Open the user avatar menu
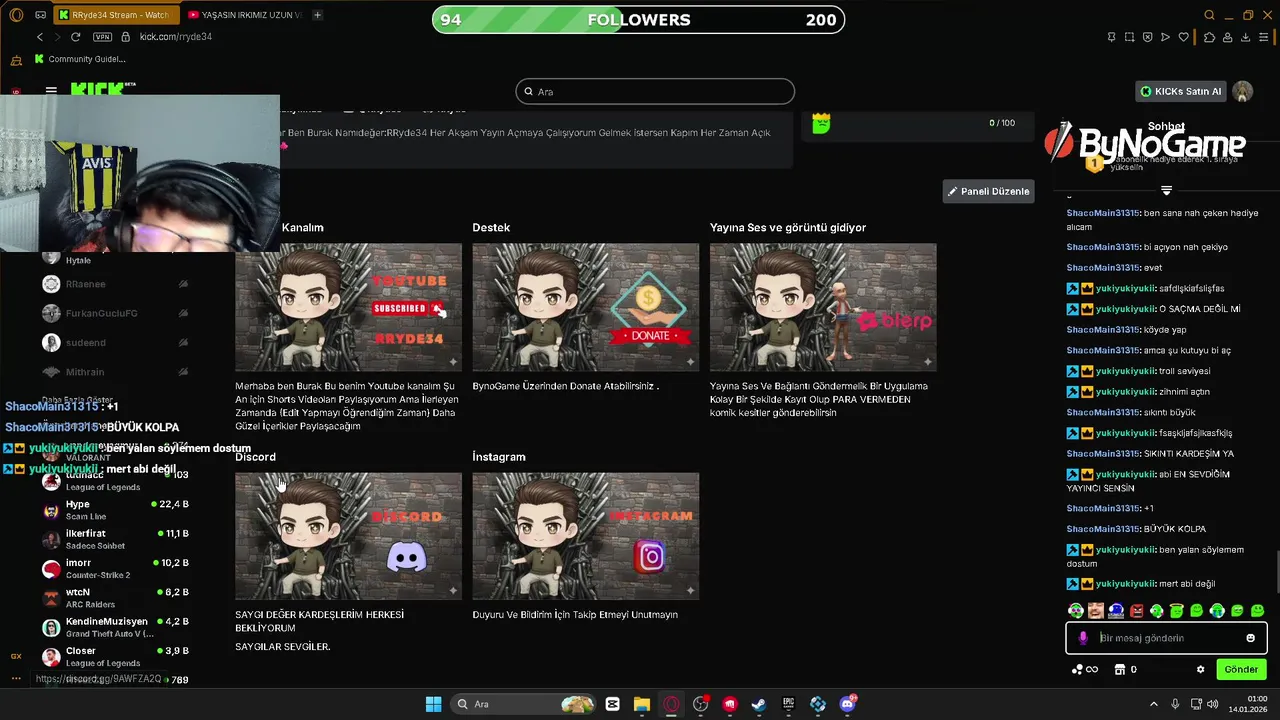The image size is (1280, 720). (x=1243, y=91)
